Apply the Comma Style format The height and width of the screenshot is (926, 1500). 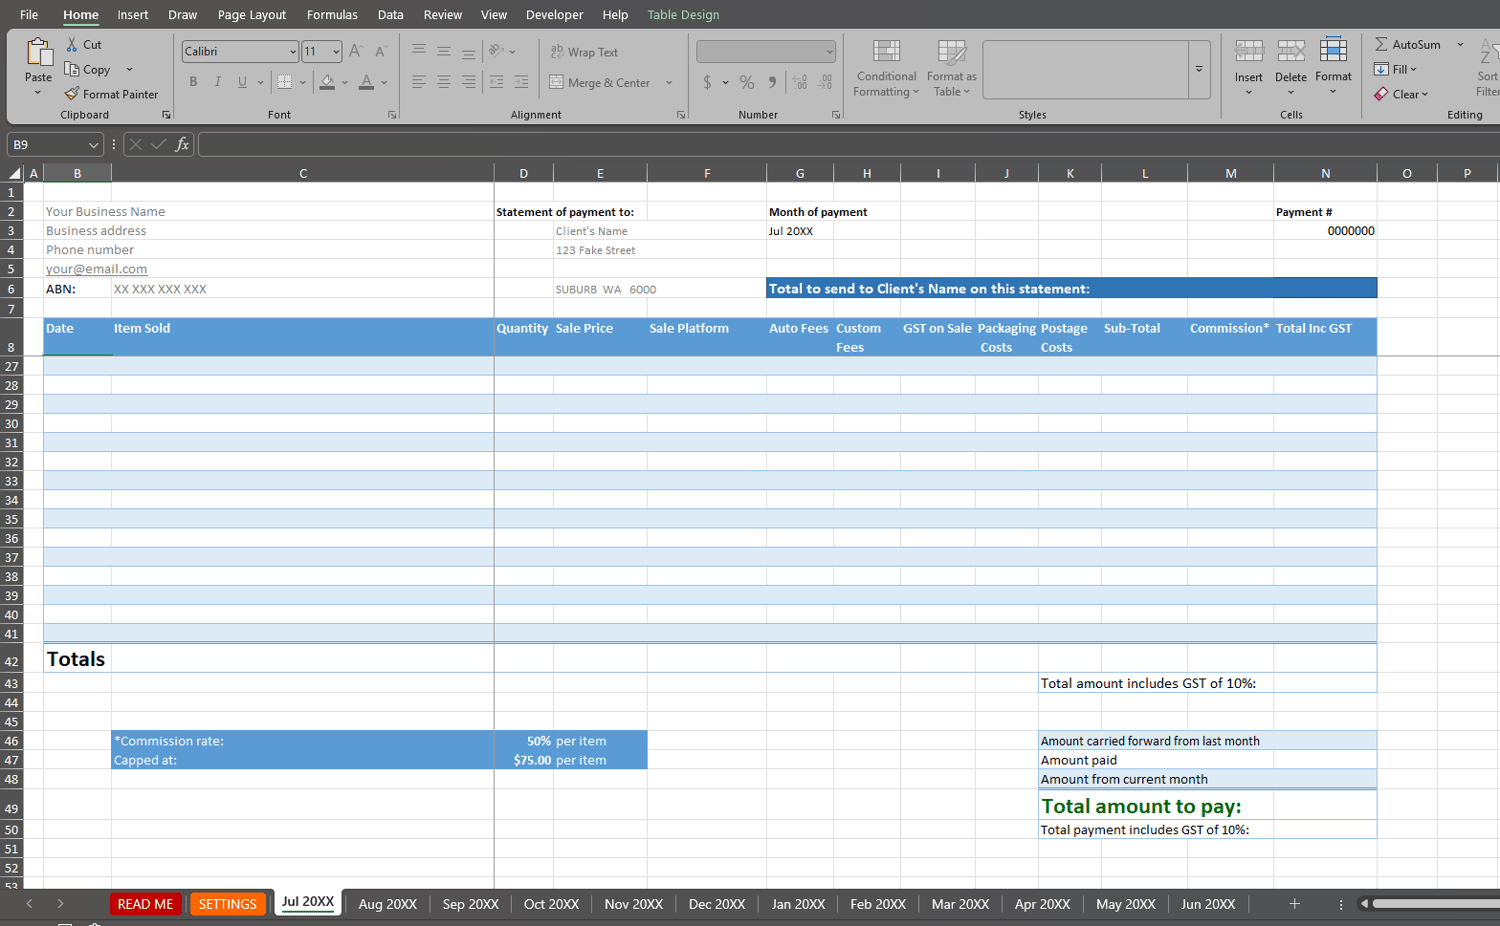click(772, 82)
